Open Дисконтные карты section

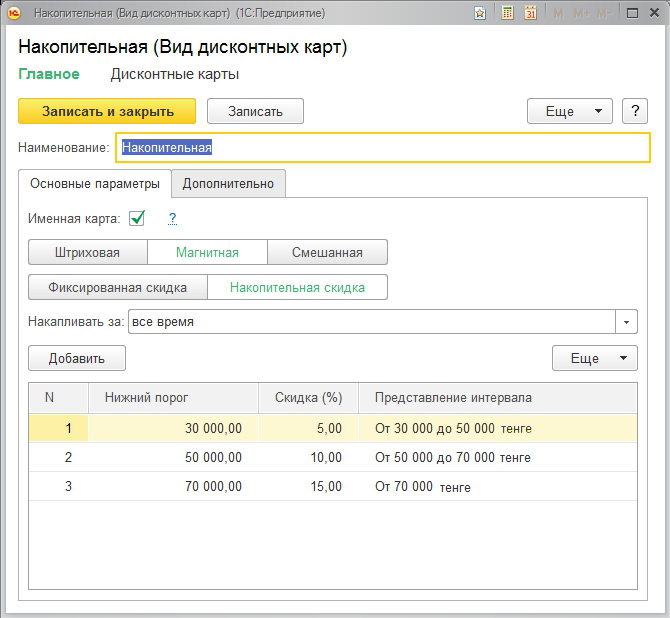[x=175, y=74]
